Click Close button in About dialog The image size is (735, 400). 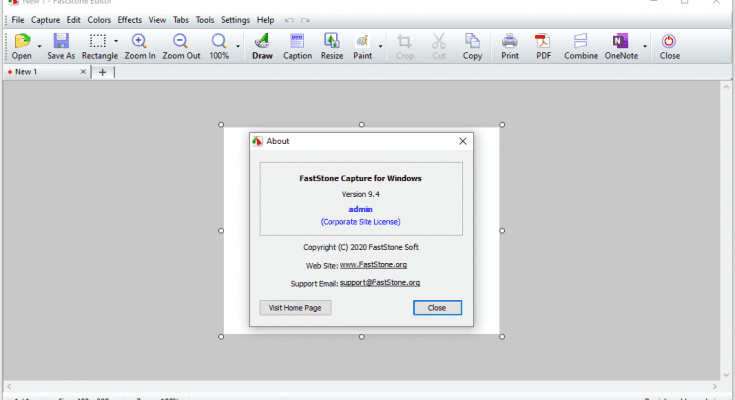(x=437, y=308)
